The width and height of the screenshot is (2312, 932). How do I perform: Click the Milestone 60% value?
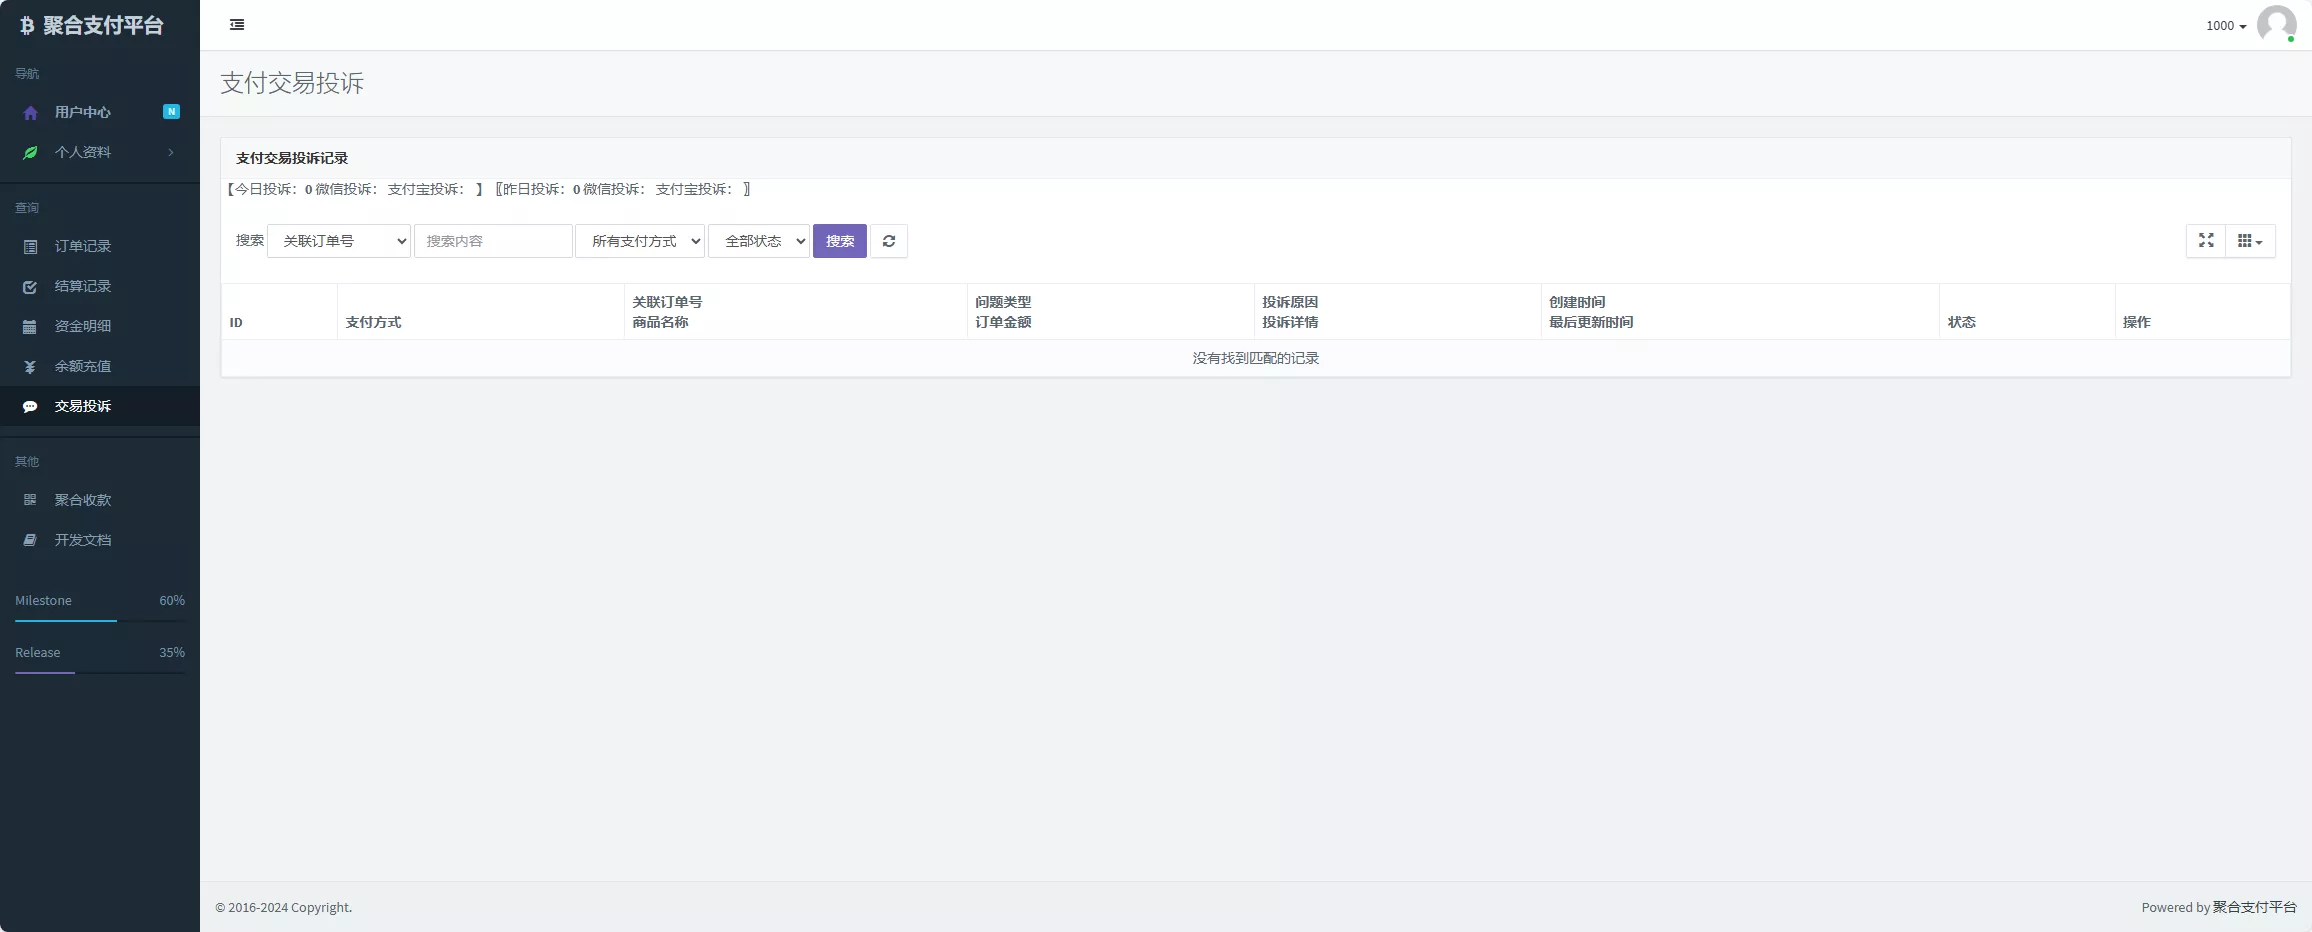pyautogui.click(x=172, y=600)
